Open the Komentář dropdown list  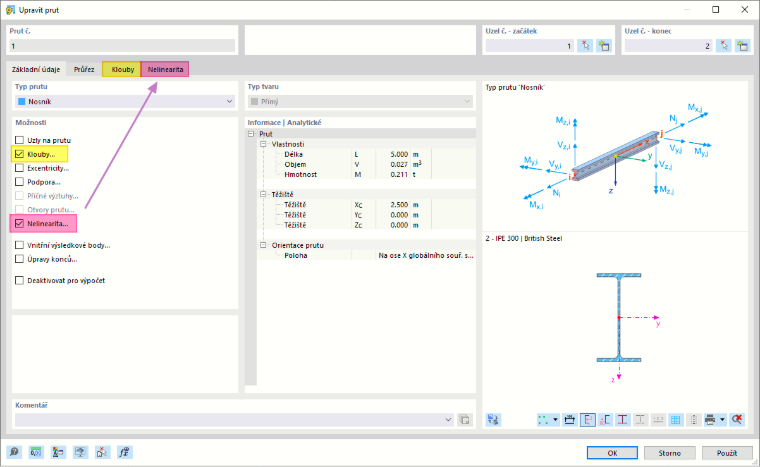(x=448, y=419)
